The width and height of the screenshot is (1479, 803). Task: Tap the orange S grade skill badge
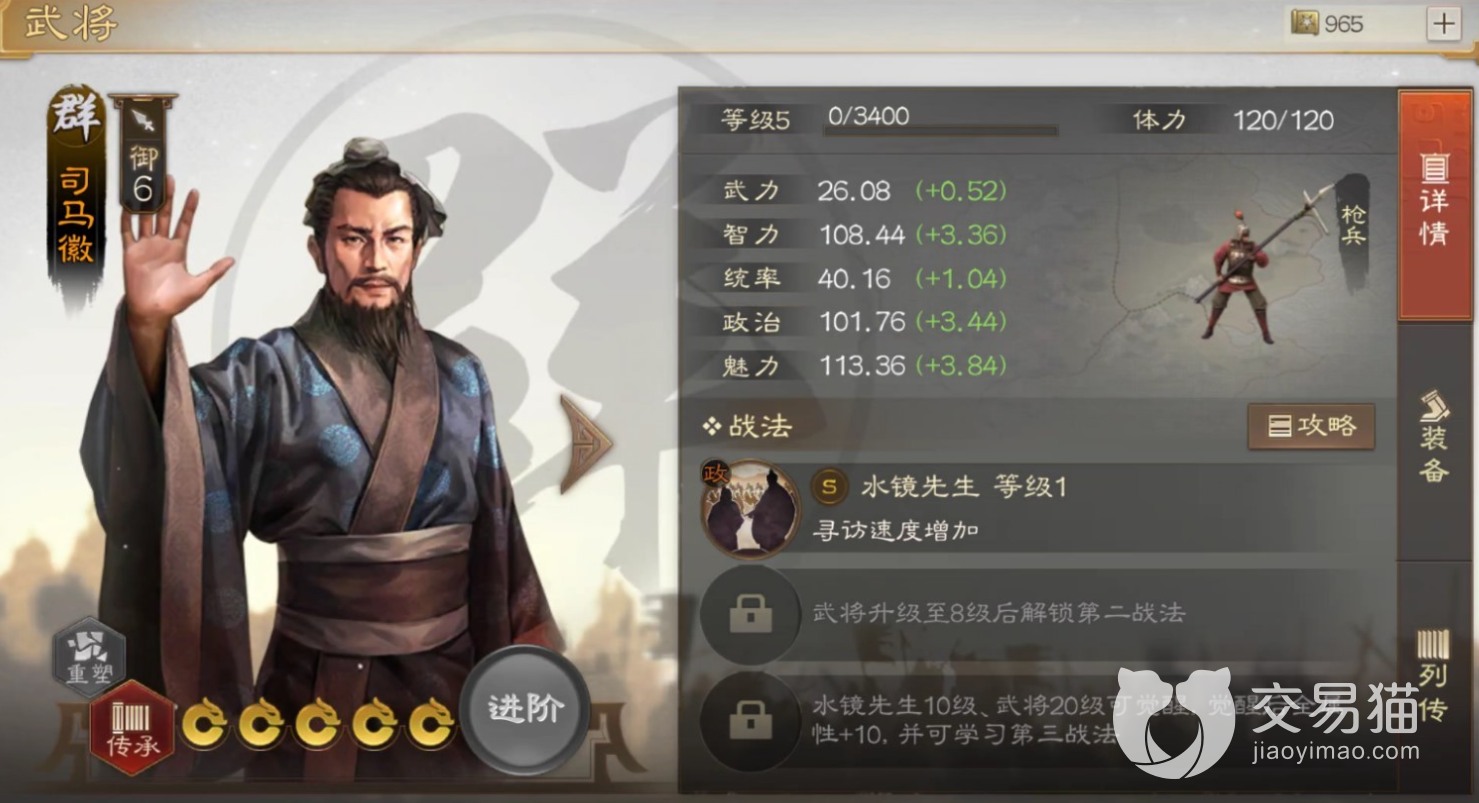point(828,487)
